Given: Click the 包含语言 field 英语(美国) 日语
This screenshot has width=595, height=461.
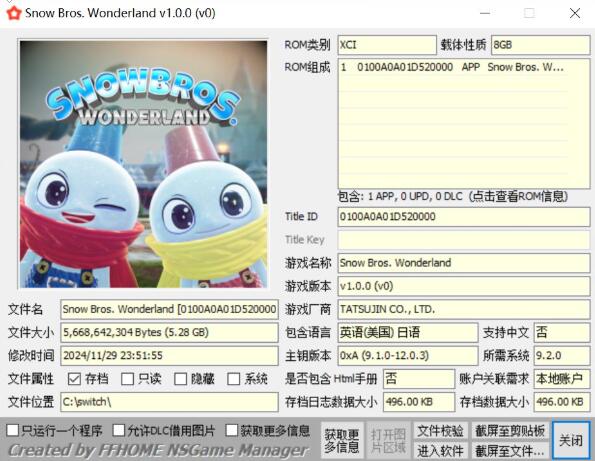Looking at the screenshot, I should click(x=408, y=332).
